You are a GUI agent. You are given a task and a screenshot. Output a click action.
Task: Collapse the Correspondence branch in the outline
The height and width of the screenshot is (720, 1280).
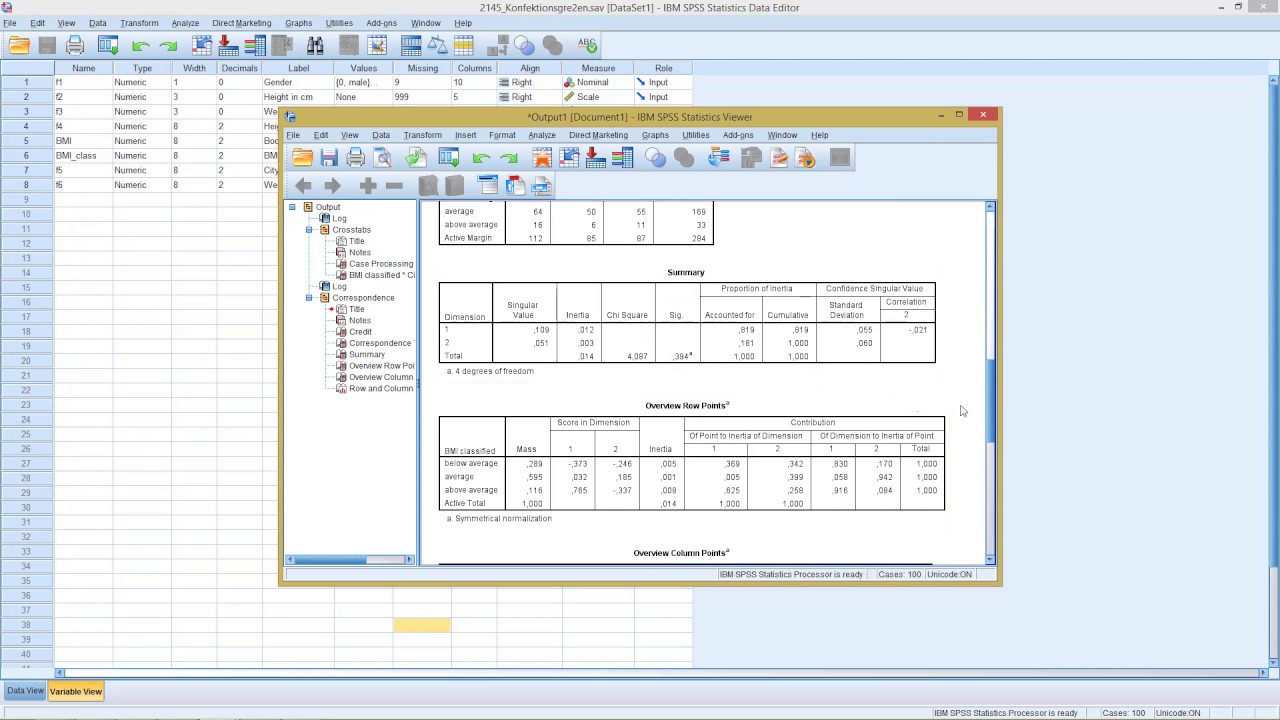click(310, 298)
